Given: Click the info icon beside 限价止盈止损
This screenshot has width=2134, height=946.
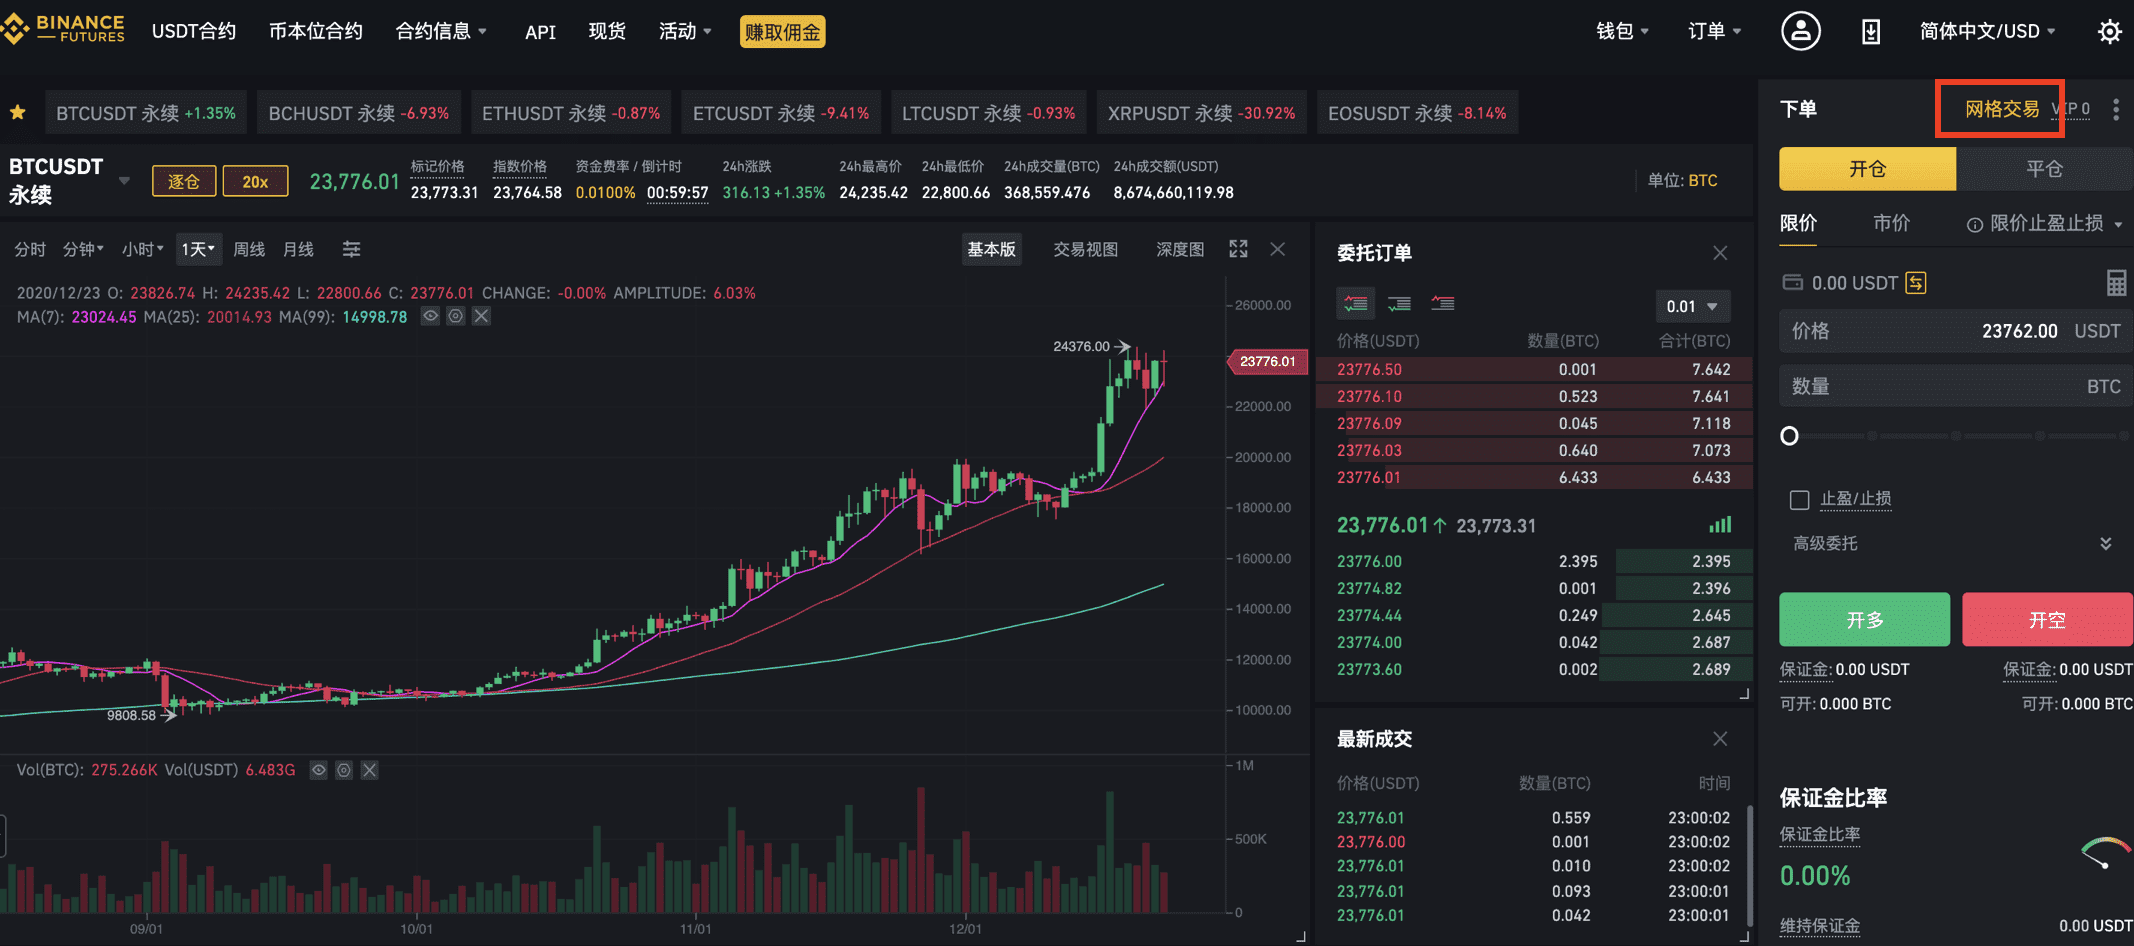Looking at the screenshot, I should 1974,225.
